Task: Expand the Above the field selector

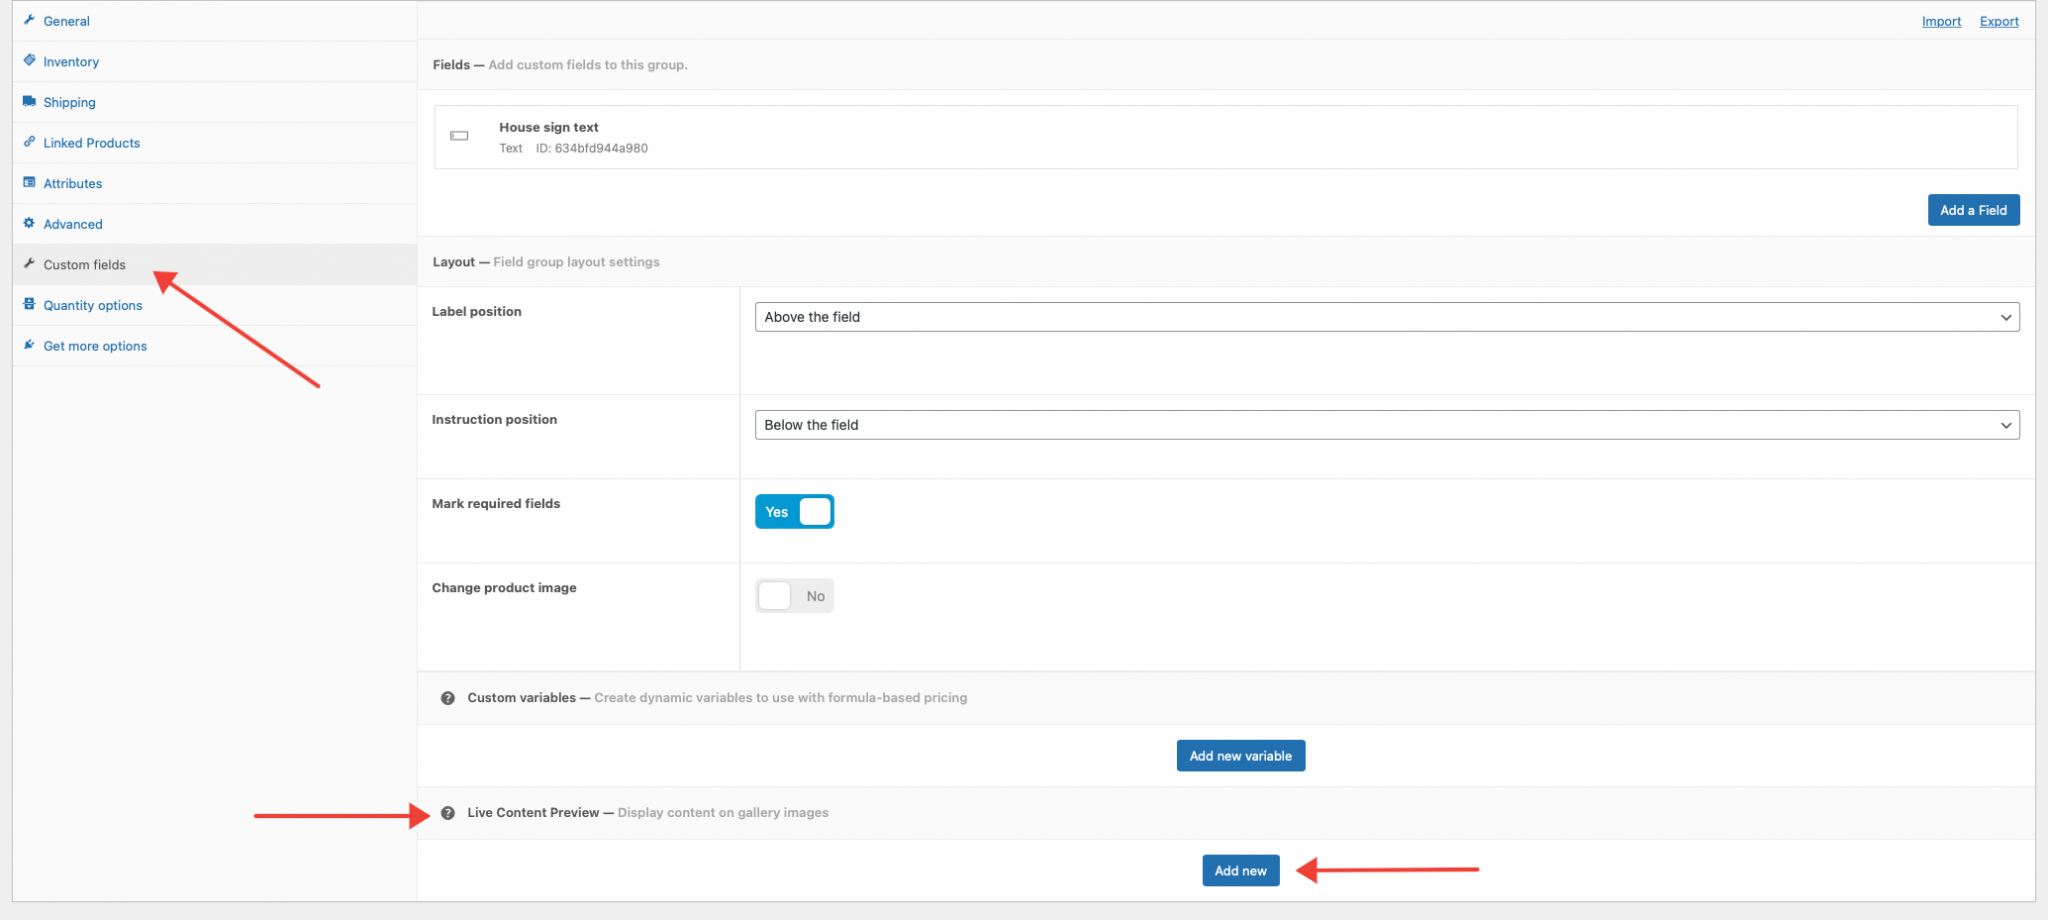Action: (1386, 316)
